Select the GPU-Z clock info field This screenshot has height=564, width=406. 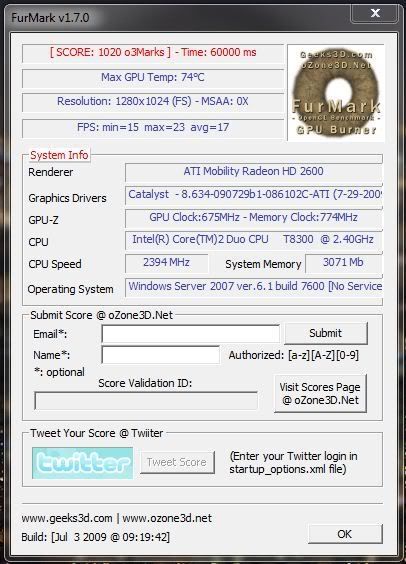click(x=254, y=218)
